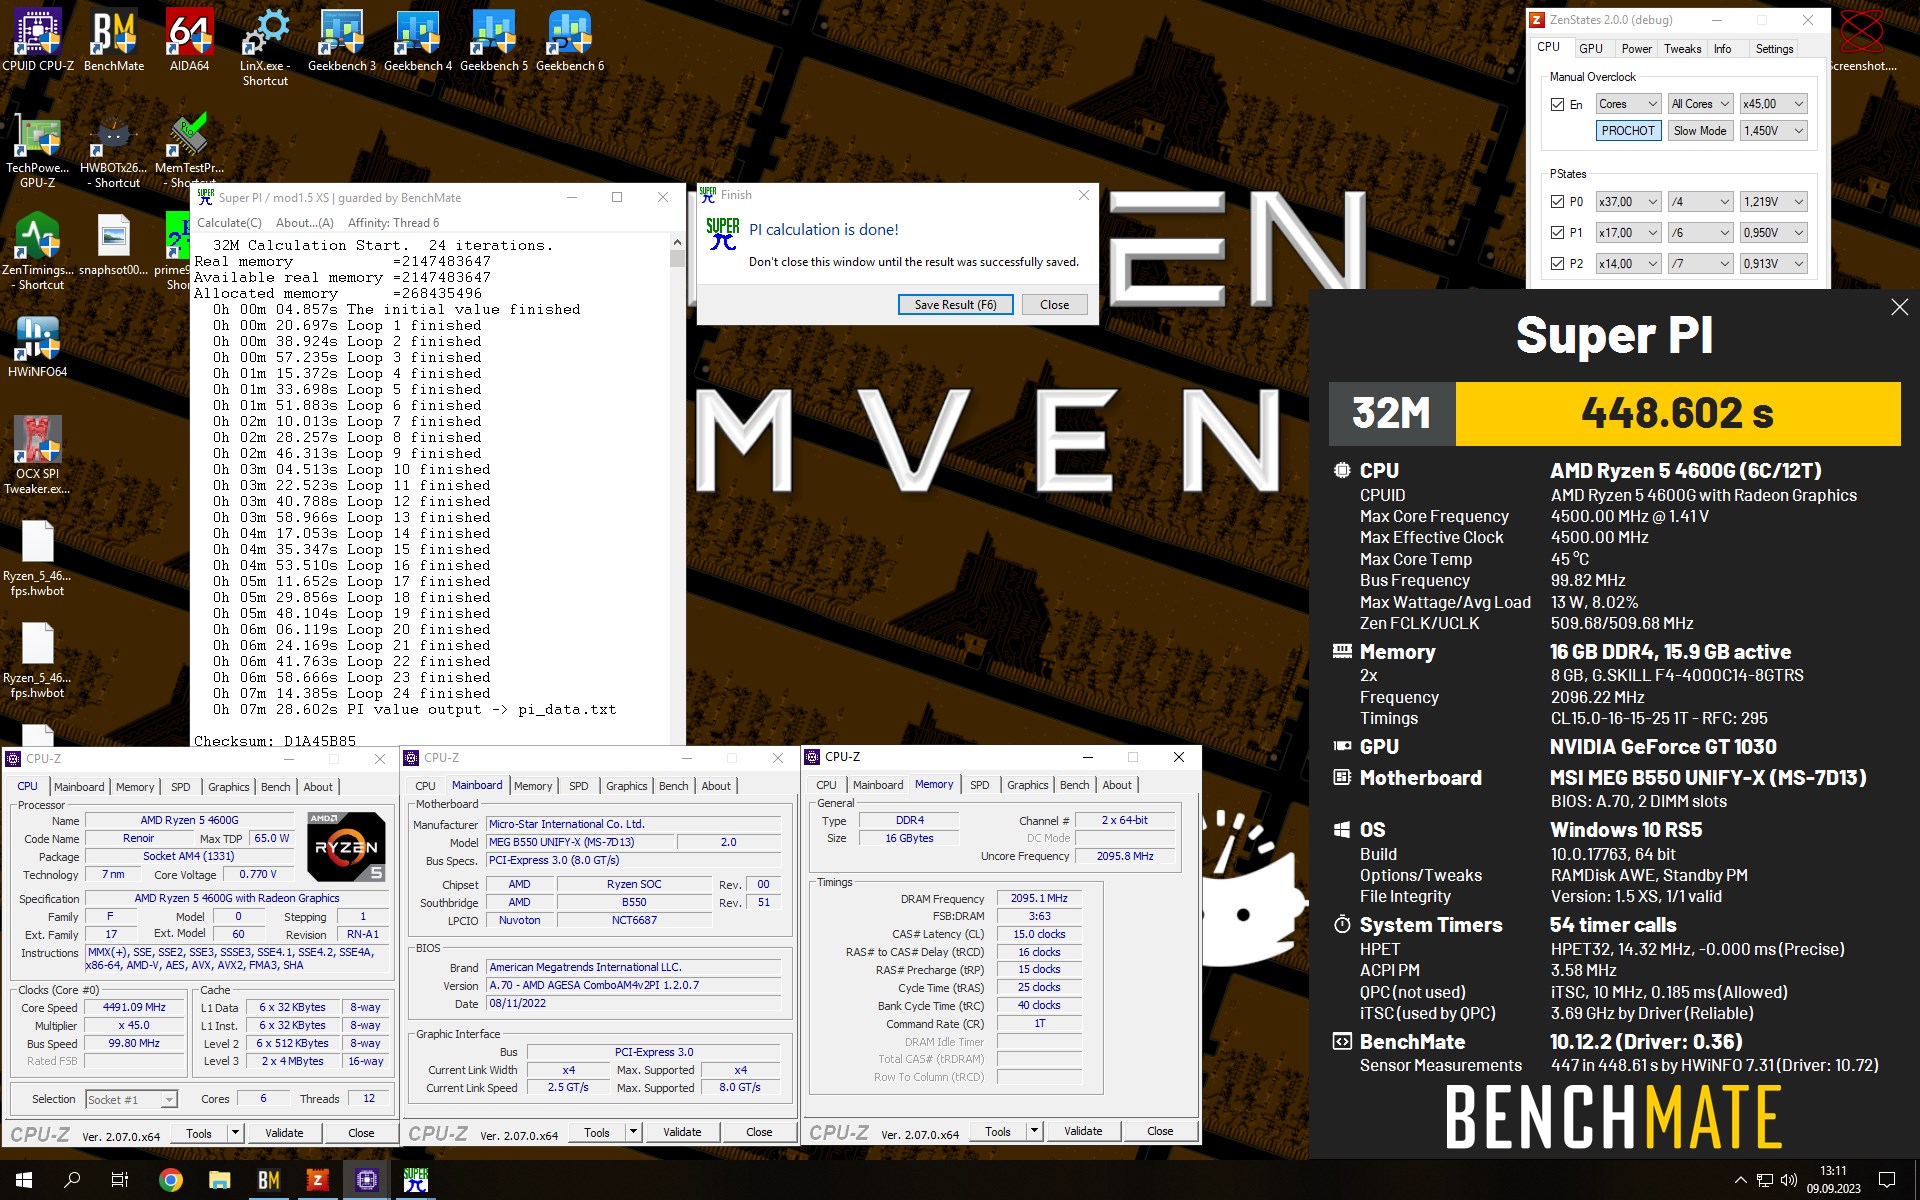Toggle P2 PState checkbox
Viewport: 1920px width, 1200px height.
(1557, 264)
